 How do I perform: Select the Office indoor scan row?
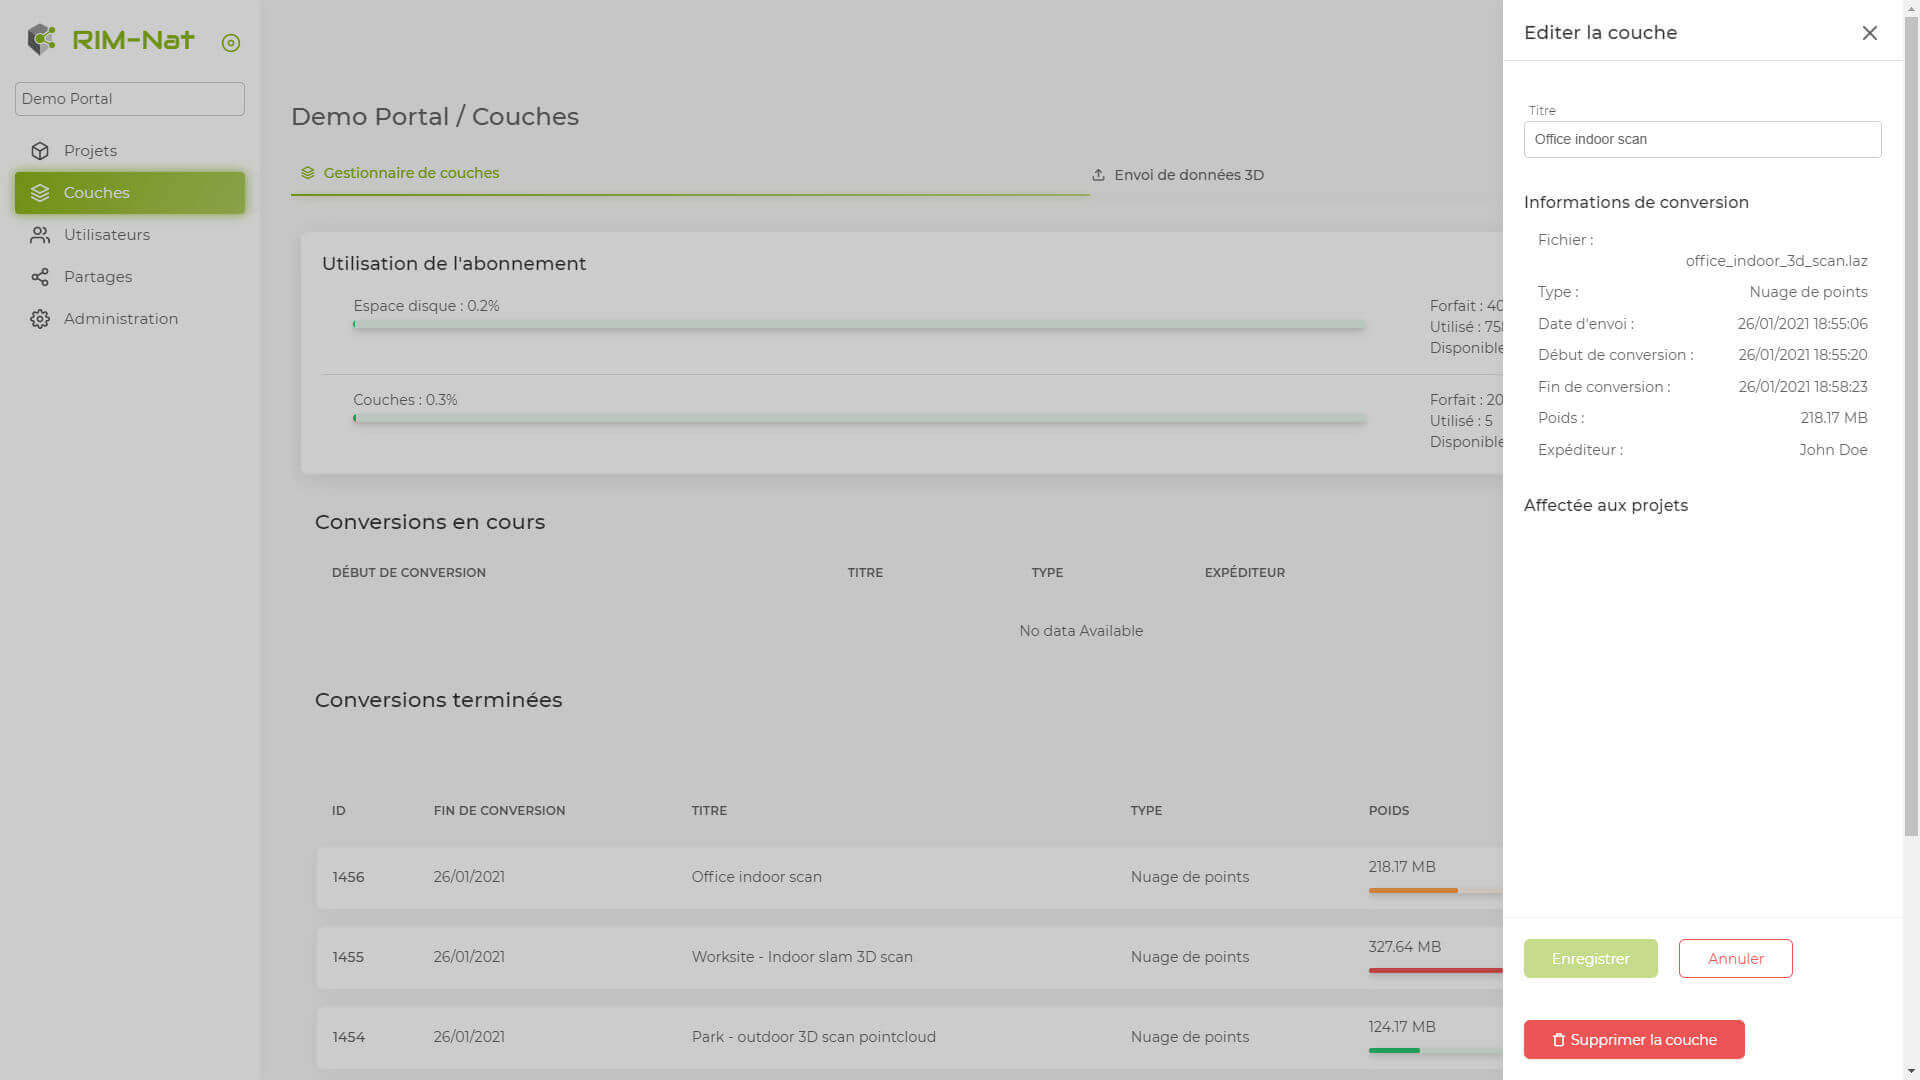pos(756,877)
